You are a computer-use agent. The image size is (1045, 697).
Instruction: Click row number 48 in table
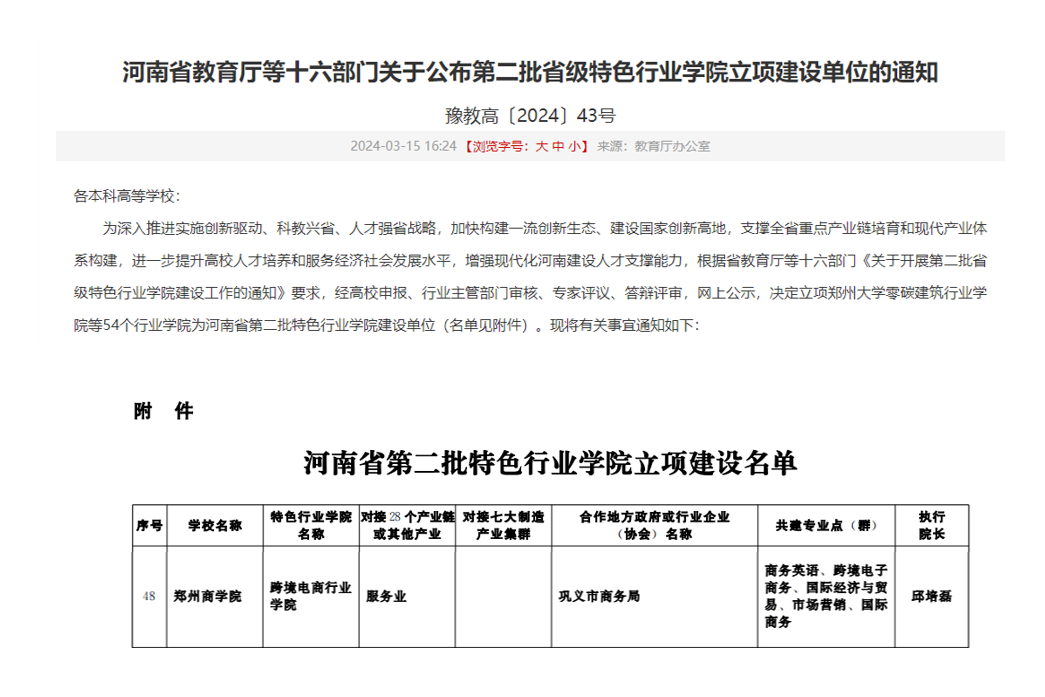[x=148, y=596]
